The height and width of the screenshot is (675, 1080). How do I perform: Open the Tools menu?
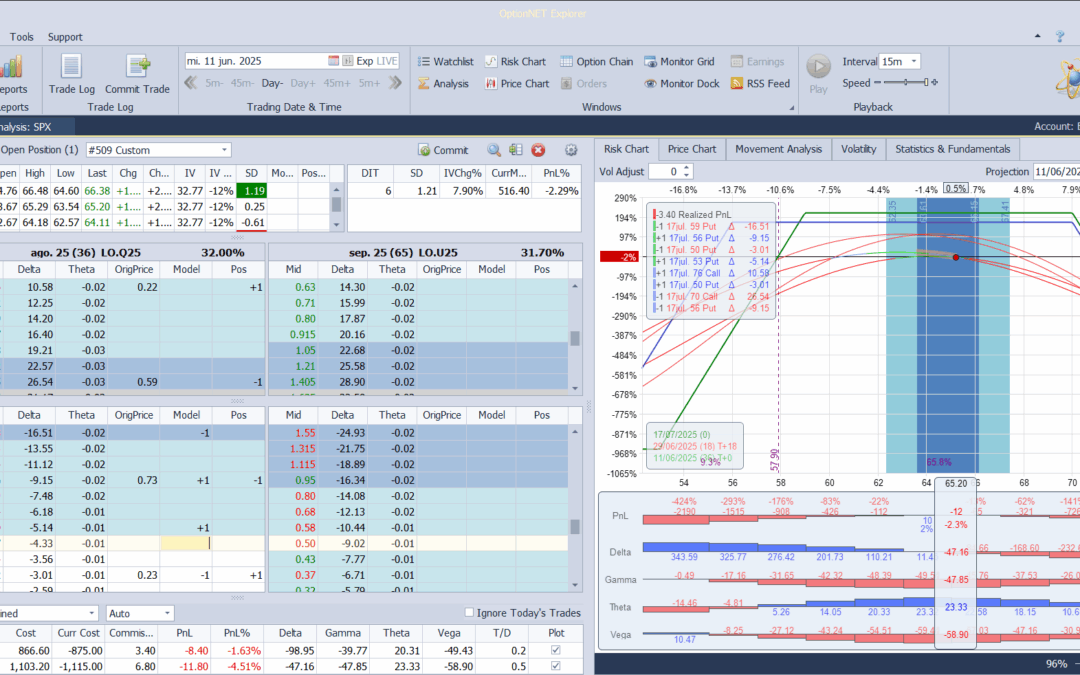[x=21, y=37]
